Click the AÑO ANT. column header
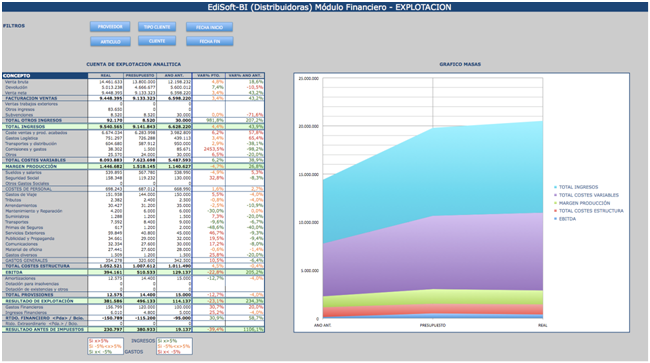The height and width of the screenshot is (363, 650). [x=174, y=76]
